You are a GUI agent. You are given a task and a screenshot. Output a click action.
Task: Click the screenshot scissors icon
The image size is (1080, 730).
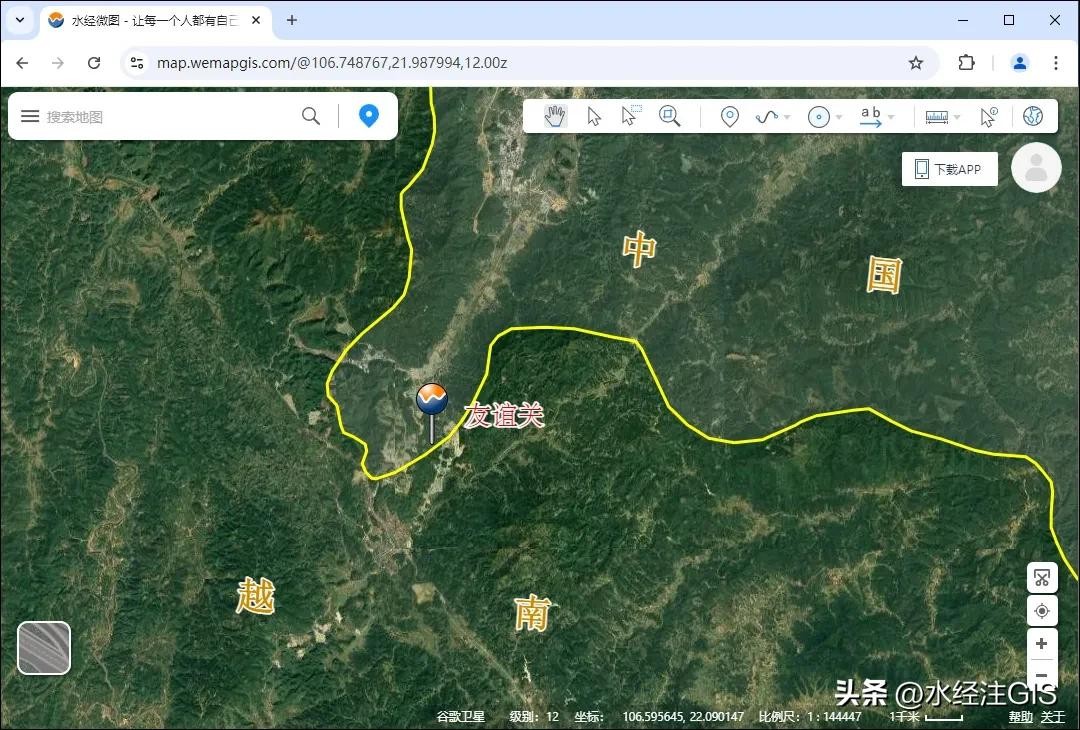pyautogui.click(x=1041, y=578)
